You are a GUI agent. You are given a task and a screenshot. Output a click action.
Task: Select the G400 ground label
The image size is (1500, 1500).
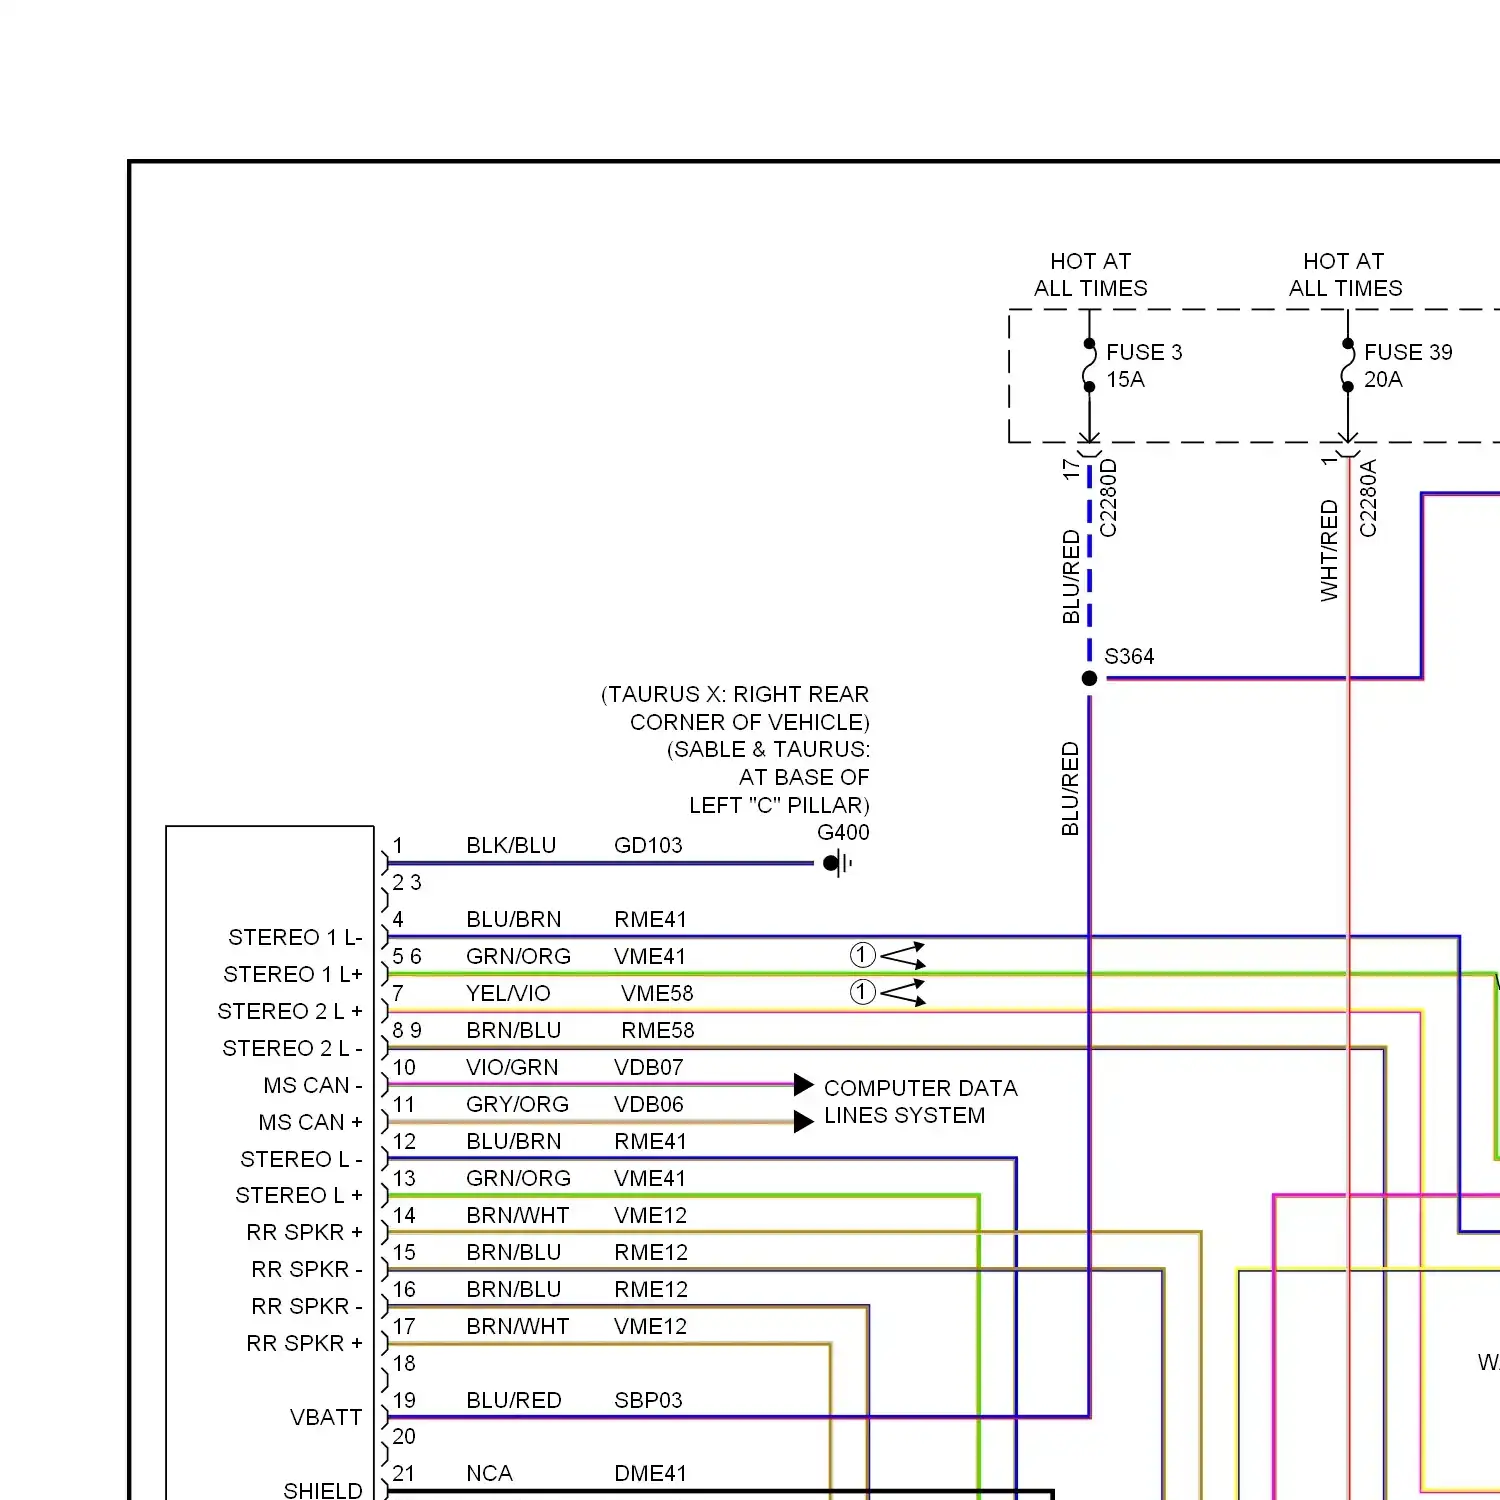(x=843, y=832)
